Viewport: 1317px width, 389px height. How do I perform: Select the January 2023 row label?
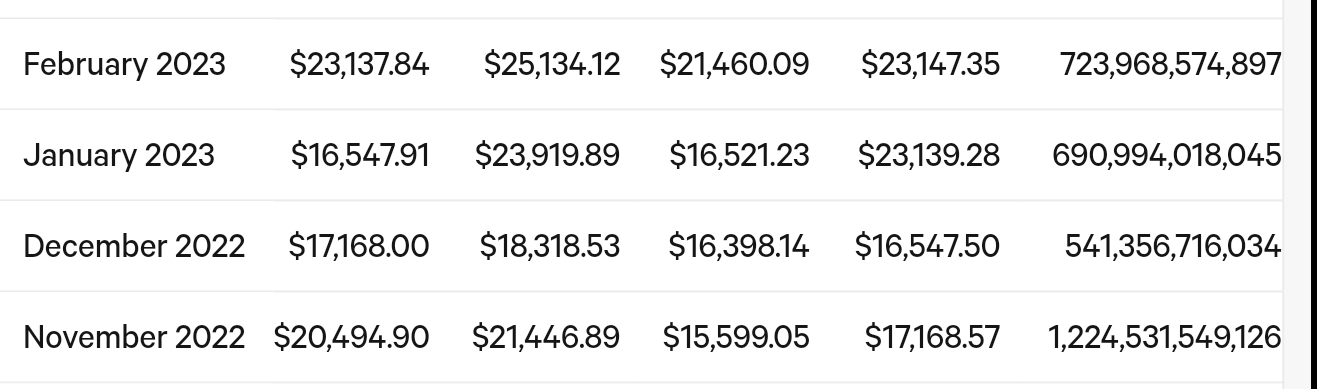pos(119,155)
